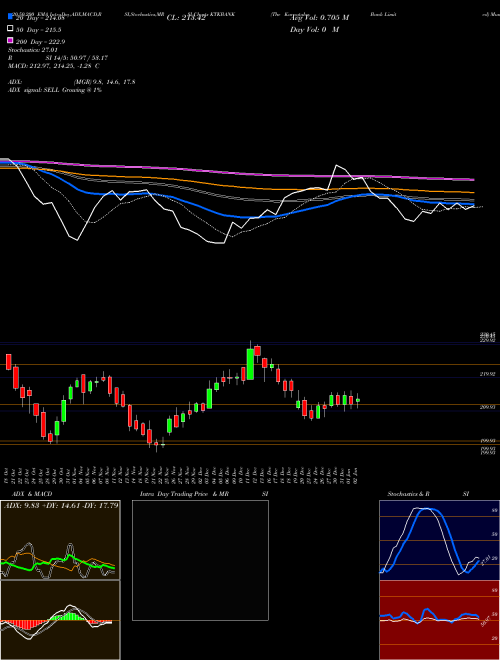
Task: Click the 'Stochastics: 27.01' reading
Action: tap(33, 50)
